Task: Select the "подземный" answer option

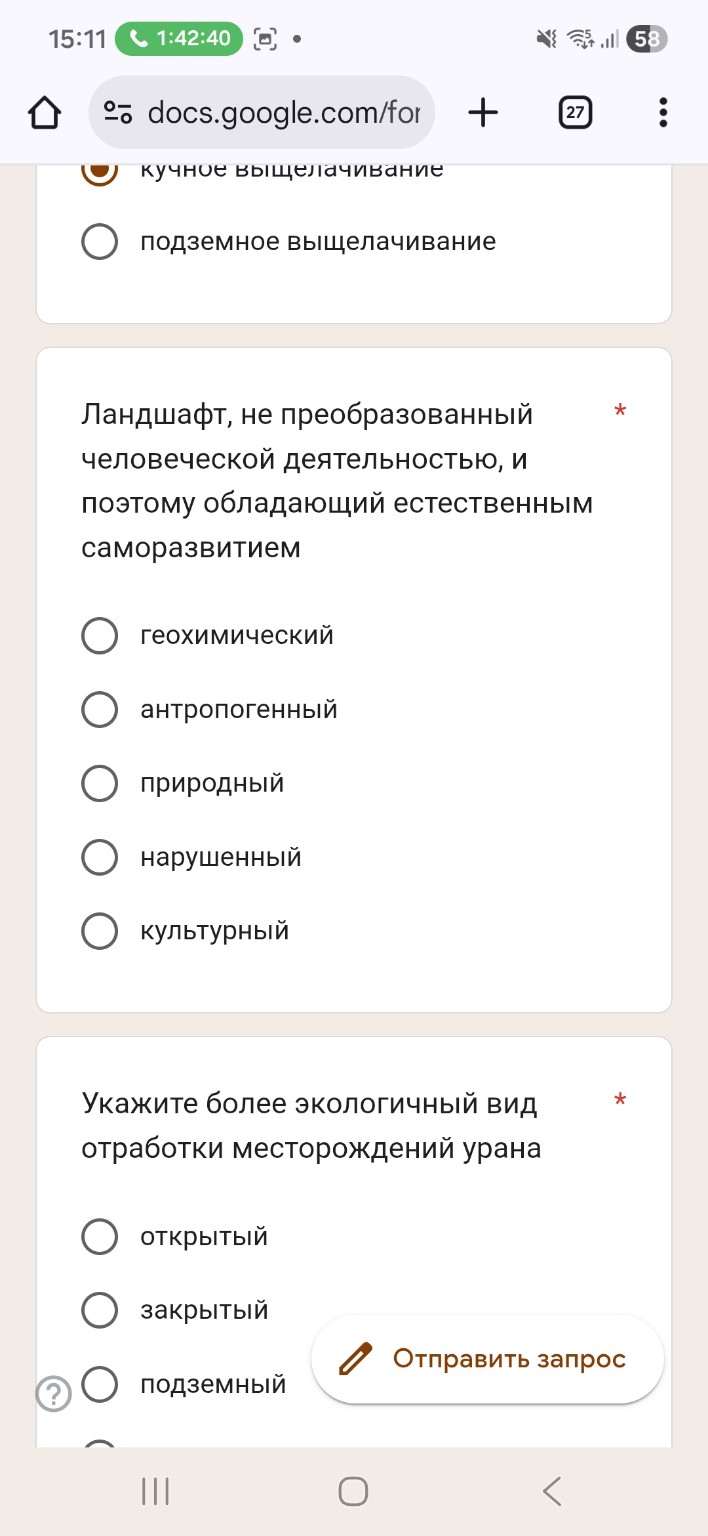Action: click(99, 1384)
